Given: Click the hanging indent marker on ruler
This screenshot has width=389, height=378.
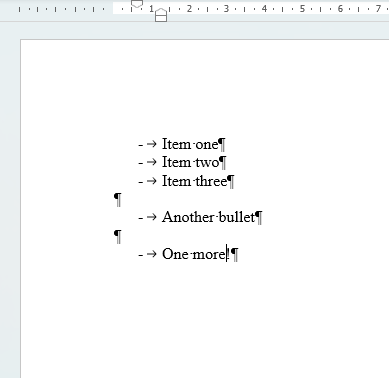Looking at the screenshot, I should tap(161, 12).
